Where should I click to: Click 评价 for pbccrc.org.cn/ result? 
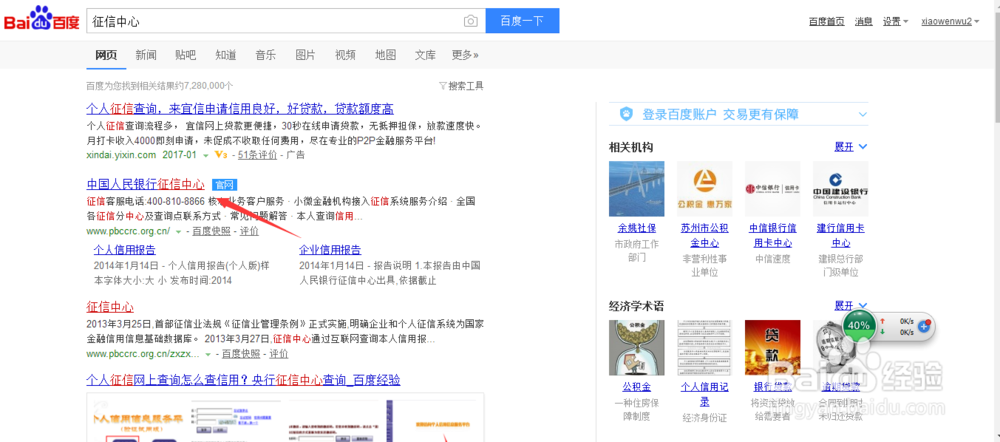click(249, 231)
